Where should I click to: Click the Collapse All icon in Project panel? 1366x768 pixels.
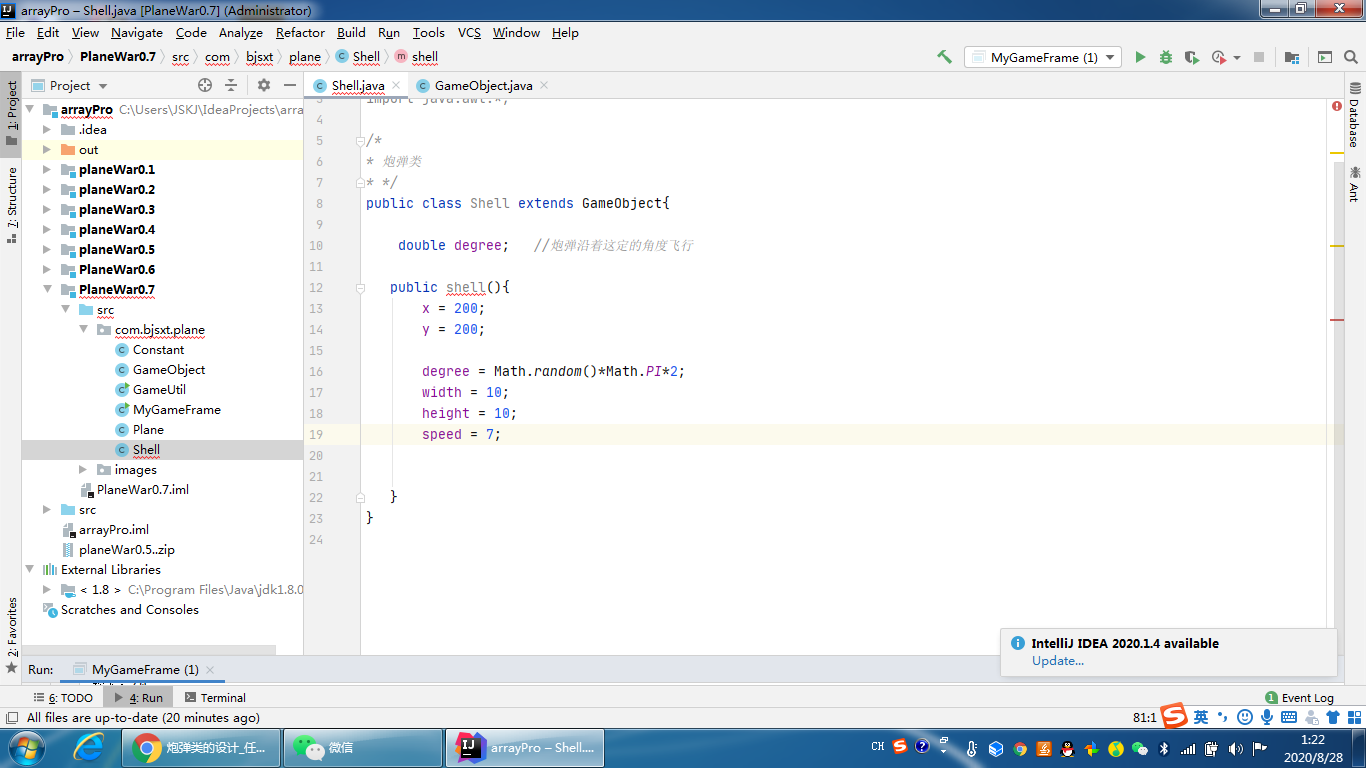point(231,85)
